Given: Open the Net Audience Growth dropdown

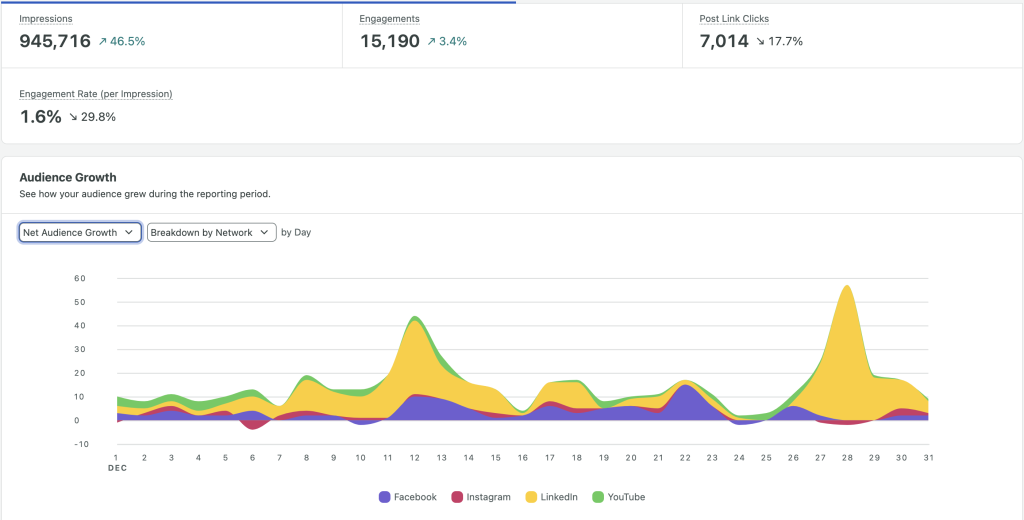Looking at the screenshot, I should (x=79, y=232).
